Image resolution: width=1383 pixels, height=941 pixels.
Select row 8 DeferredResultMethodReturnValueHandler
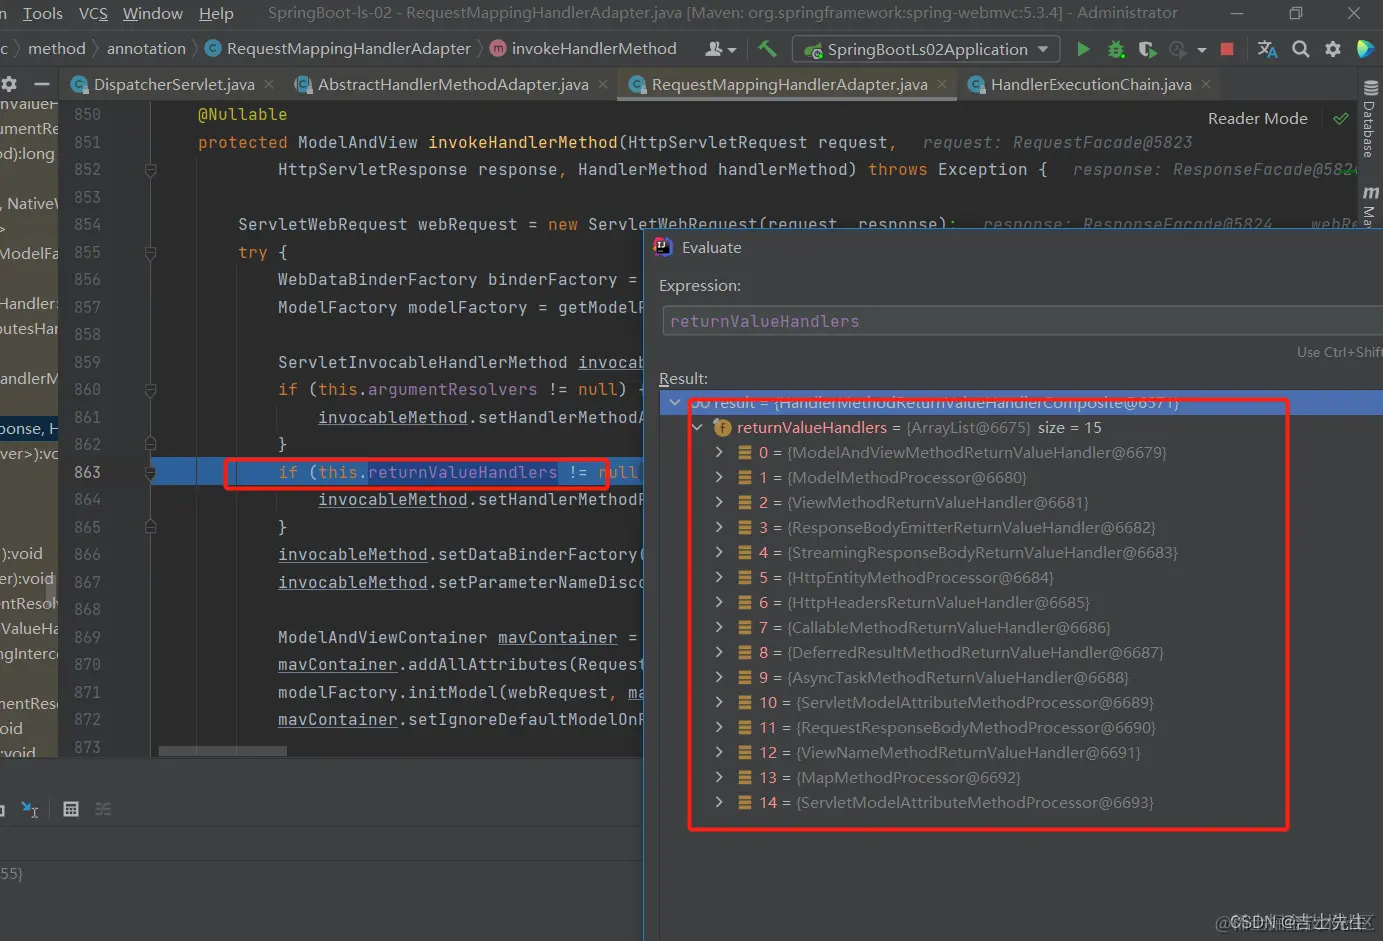1020,652
